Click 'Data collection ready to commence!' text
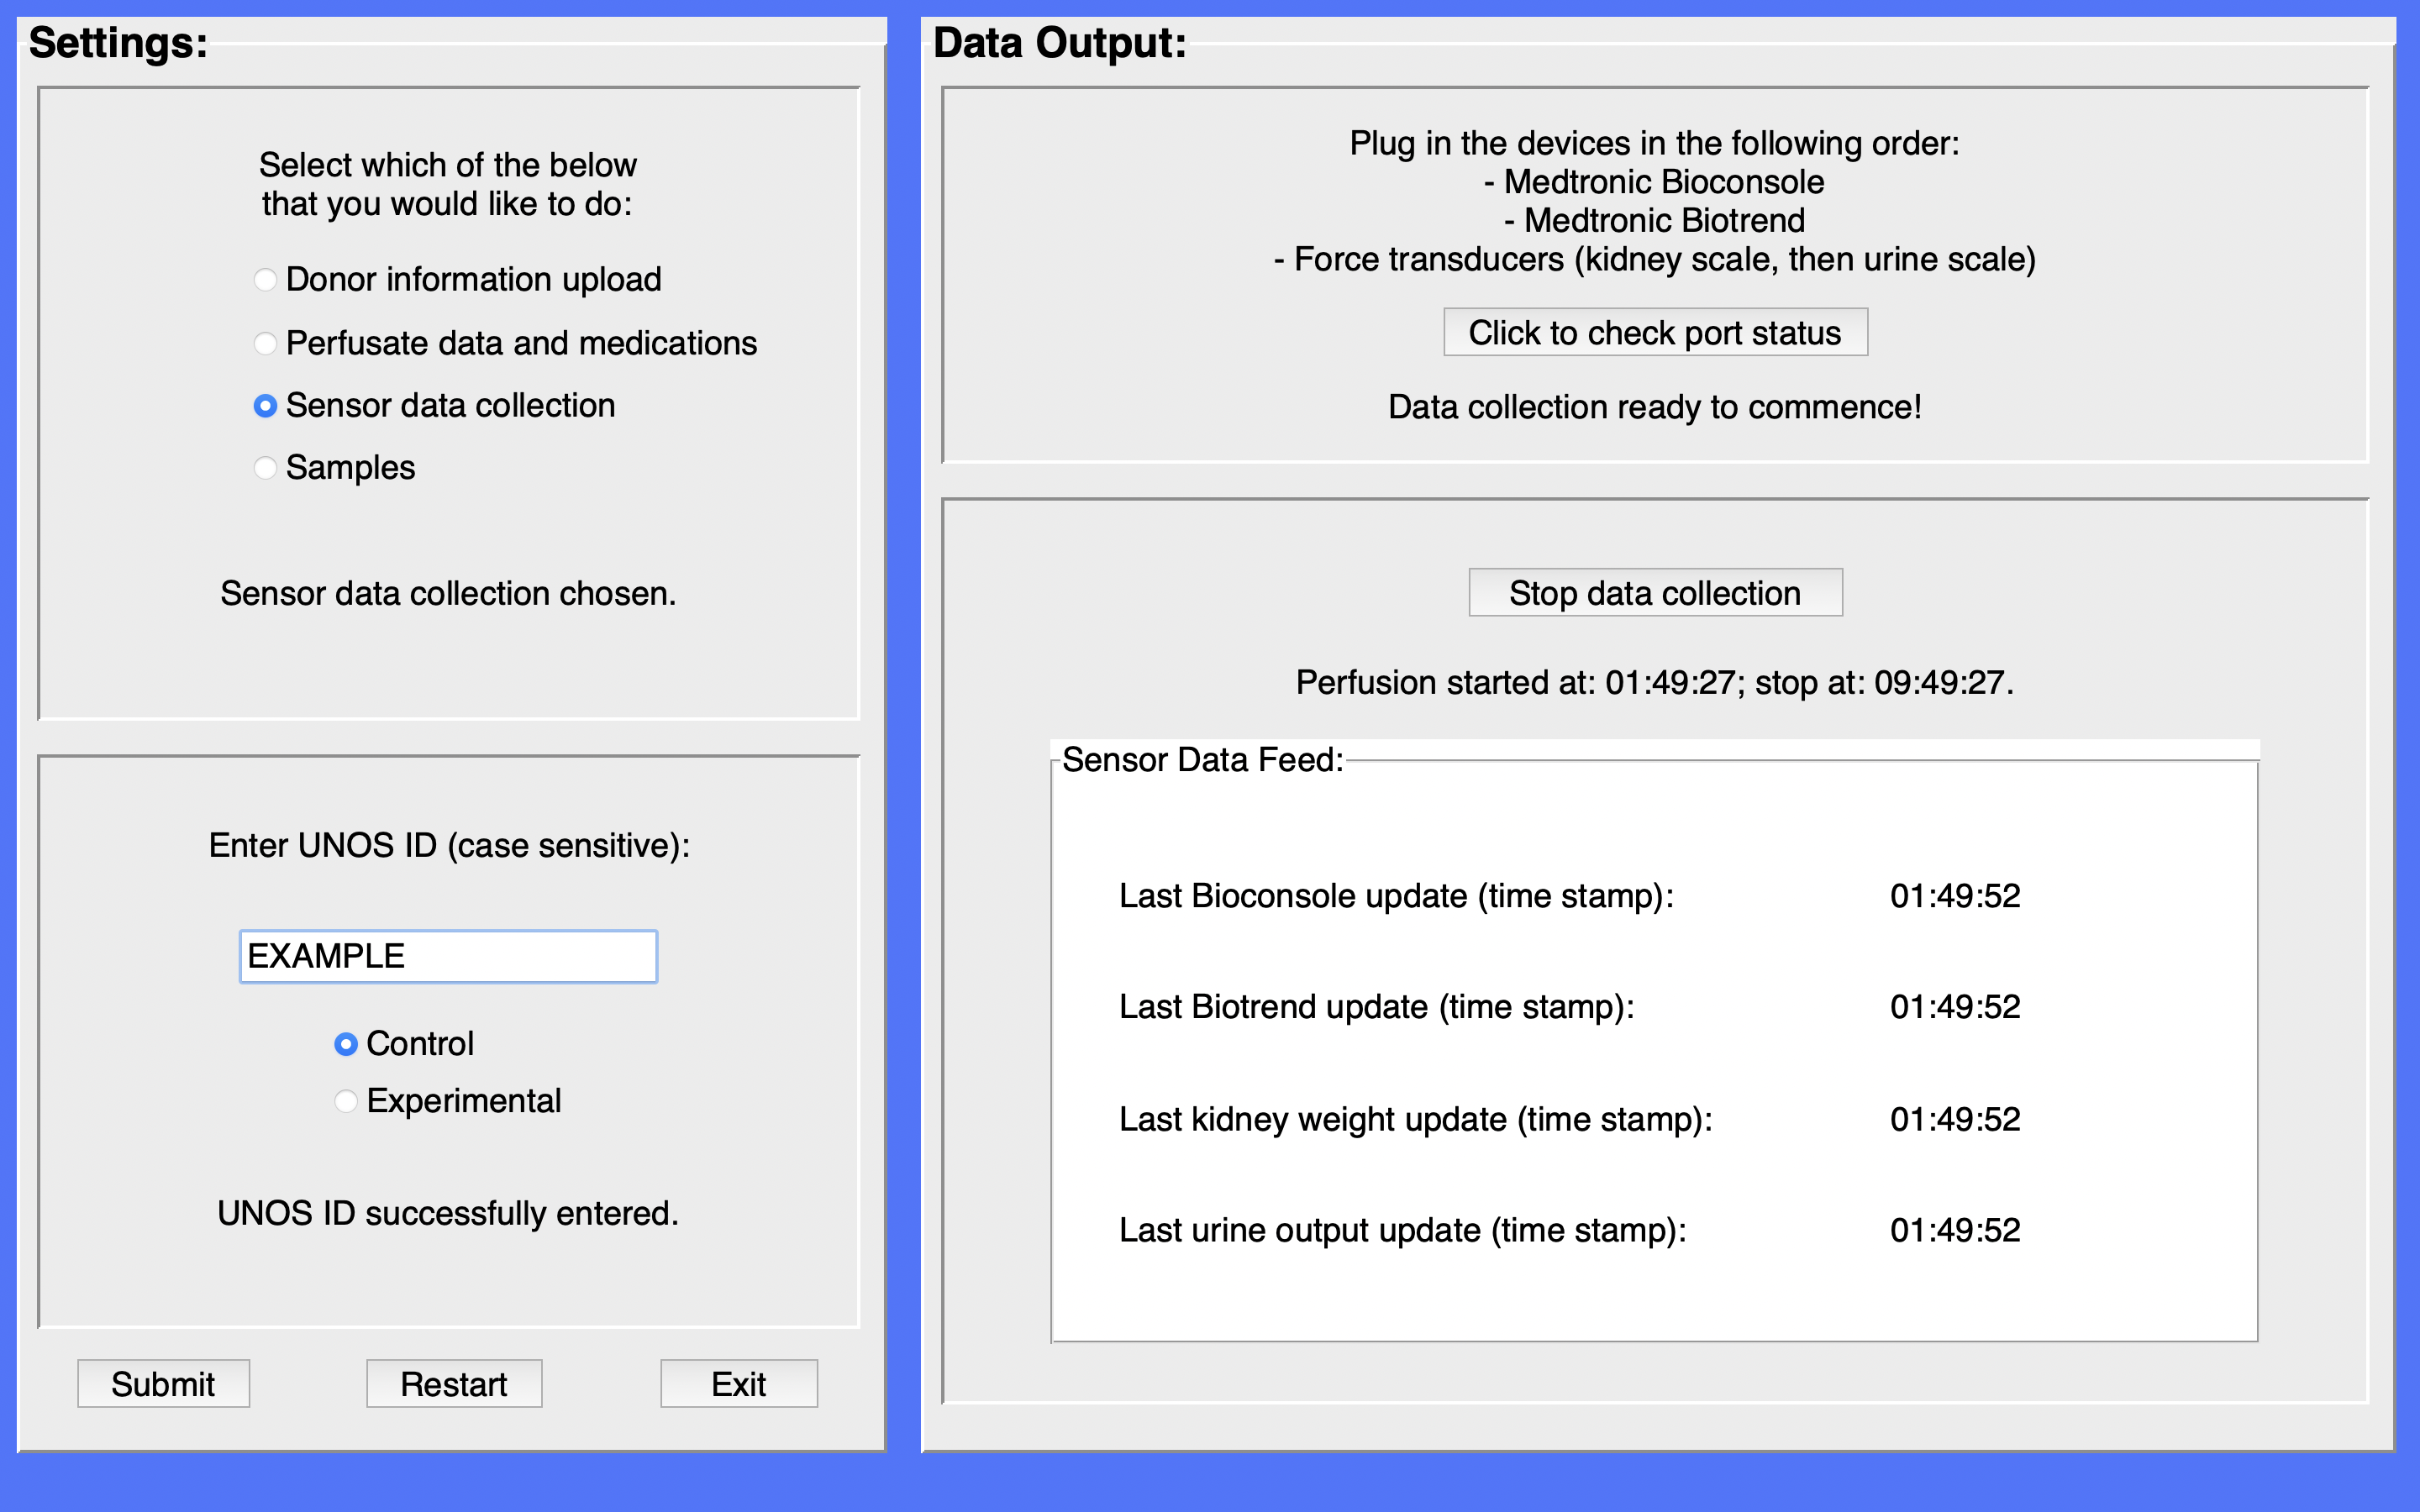Screen dimensions: 2420x1512 pos(1655,407)
